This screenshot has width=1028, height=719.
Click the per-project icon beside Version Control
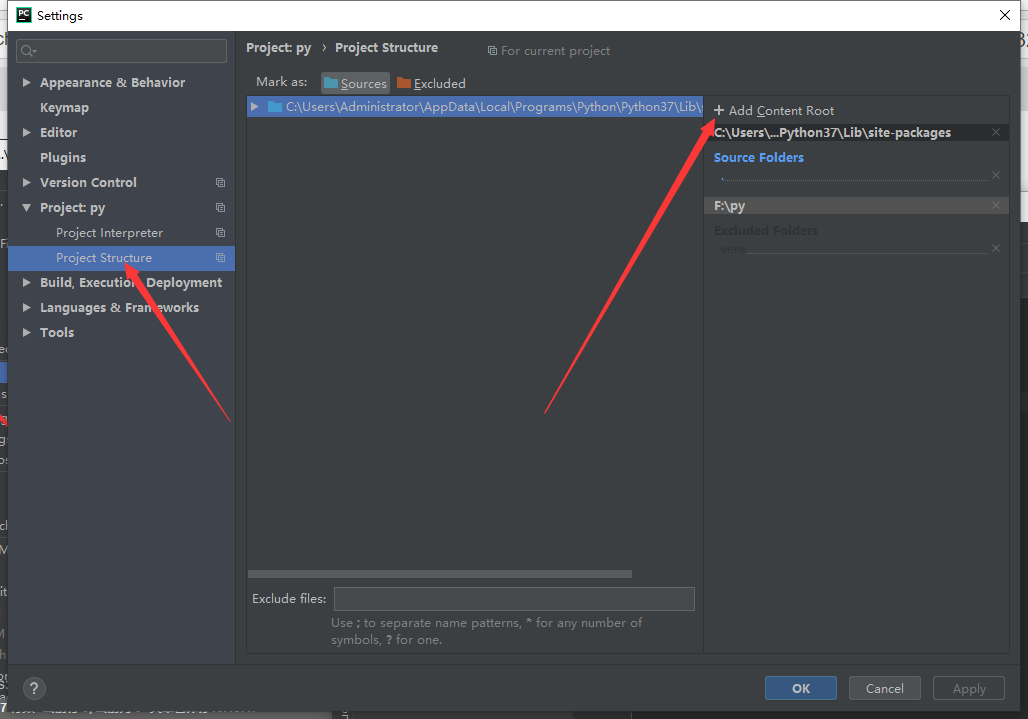pos(220,183)
